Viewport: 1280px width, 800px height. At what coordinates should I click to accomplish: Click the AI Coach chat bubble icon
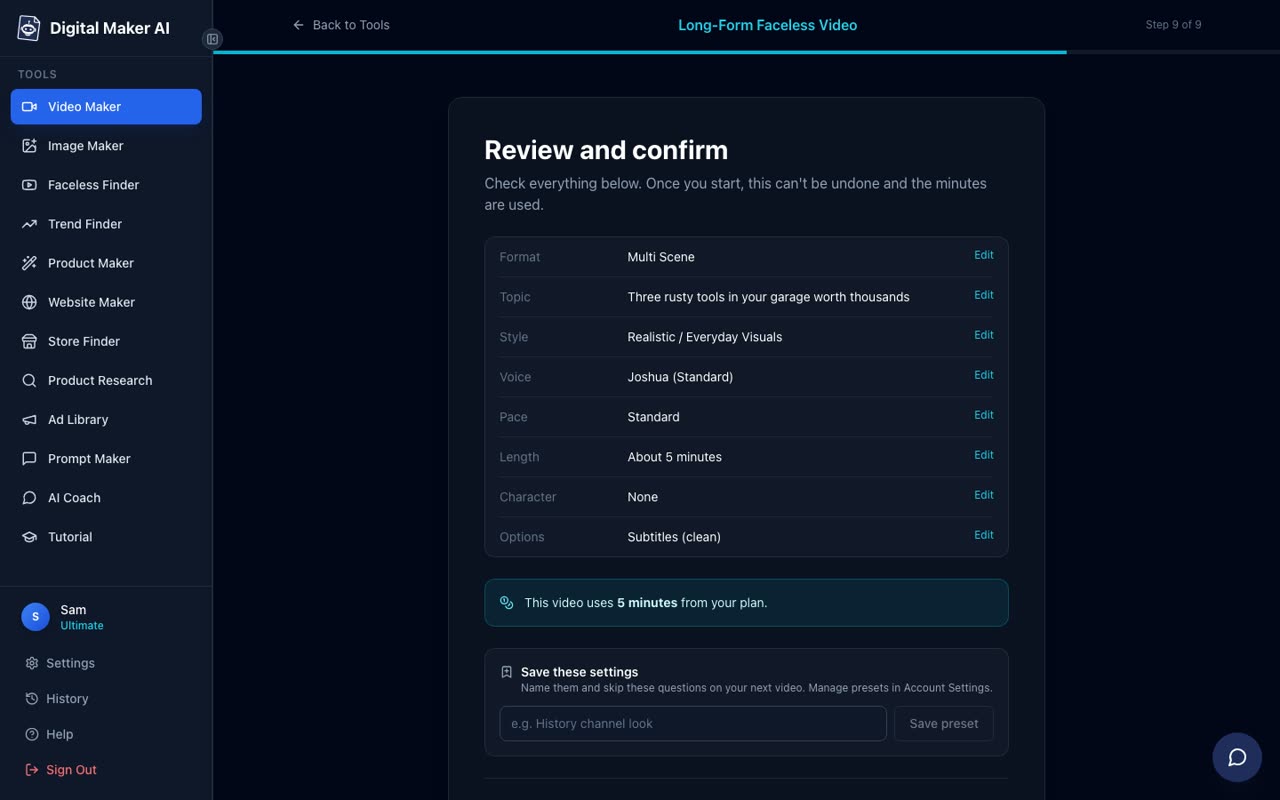[x=29, y=497]
